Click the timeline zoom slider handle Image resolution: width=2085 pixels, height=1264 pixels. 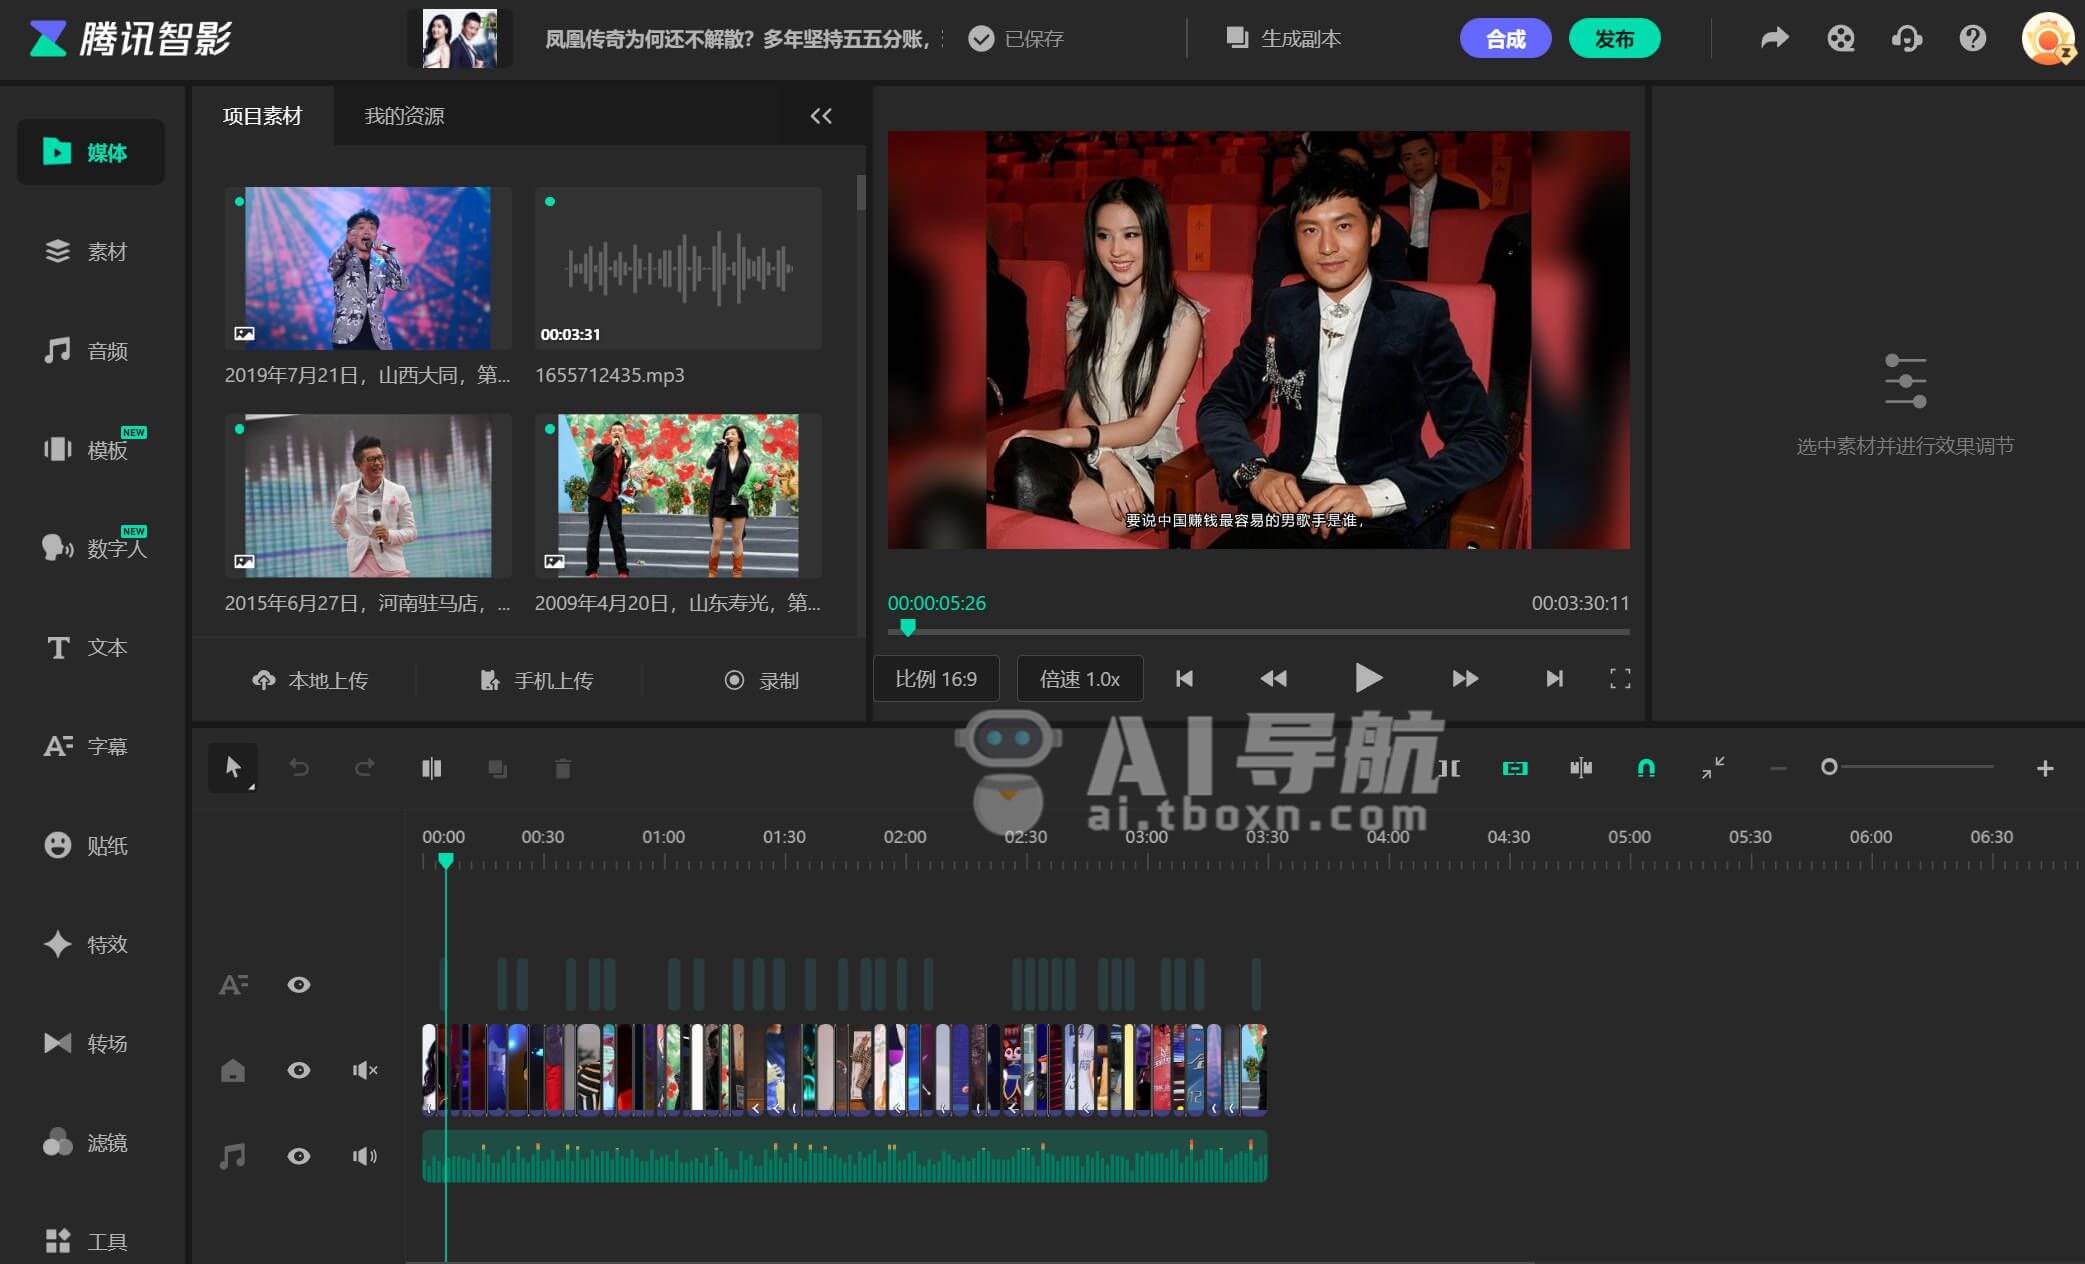pos(1828,767)
